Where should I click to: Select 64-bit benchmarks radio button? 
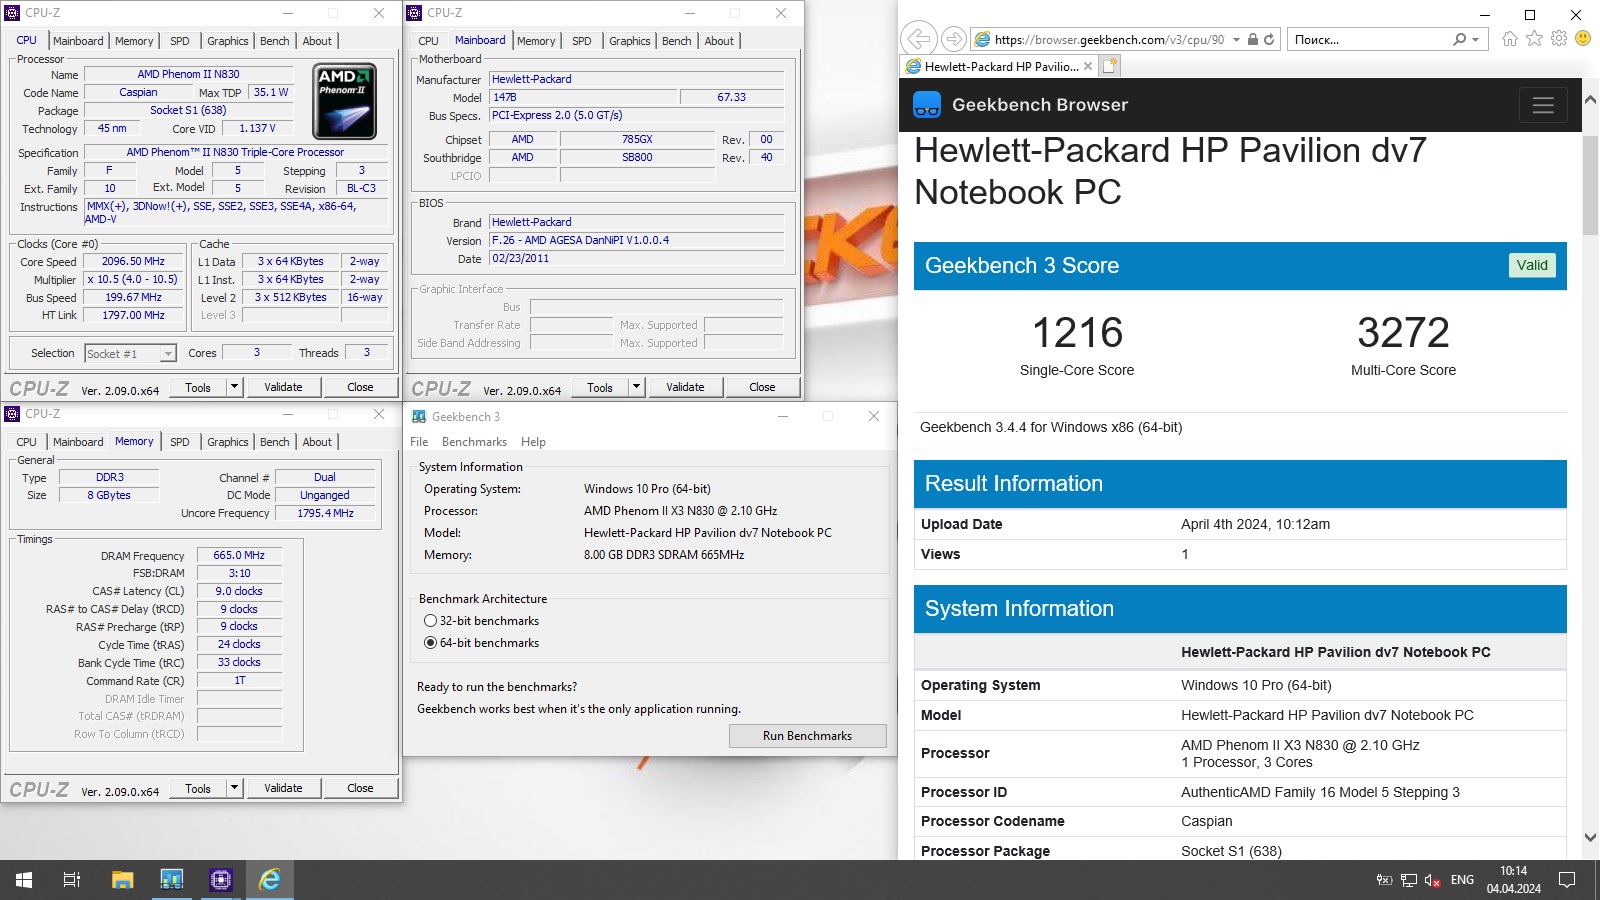[430, 643]
